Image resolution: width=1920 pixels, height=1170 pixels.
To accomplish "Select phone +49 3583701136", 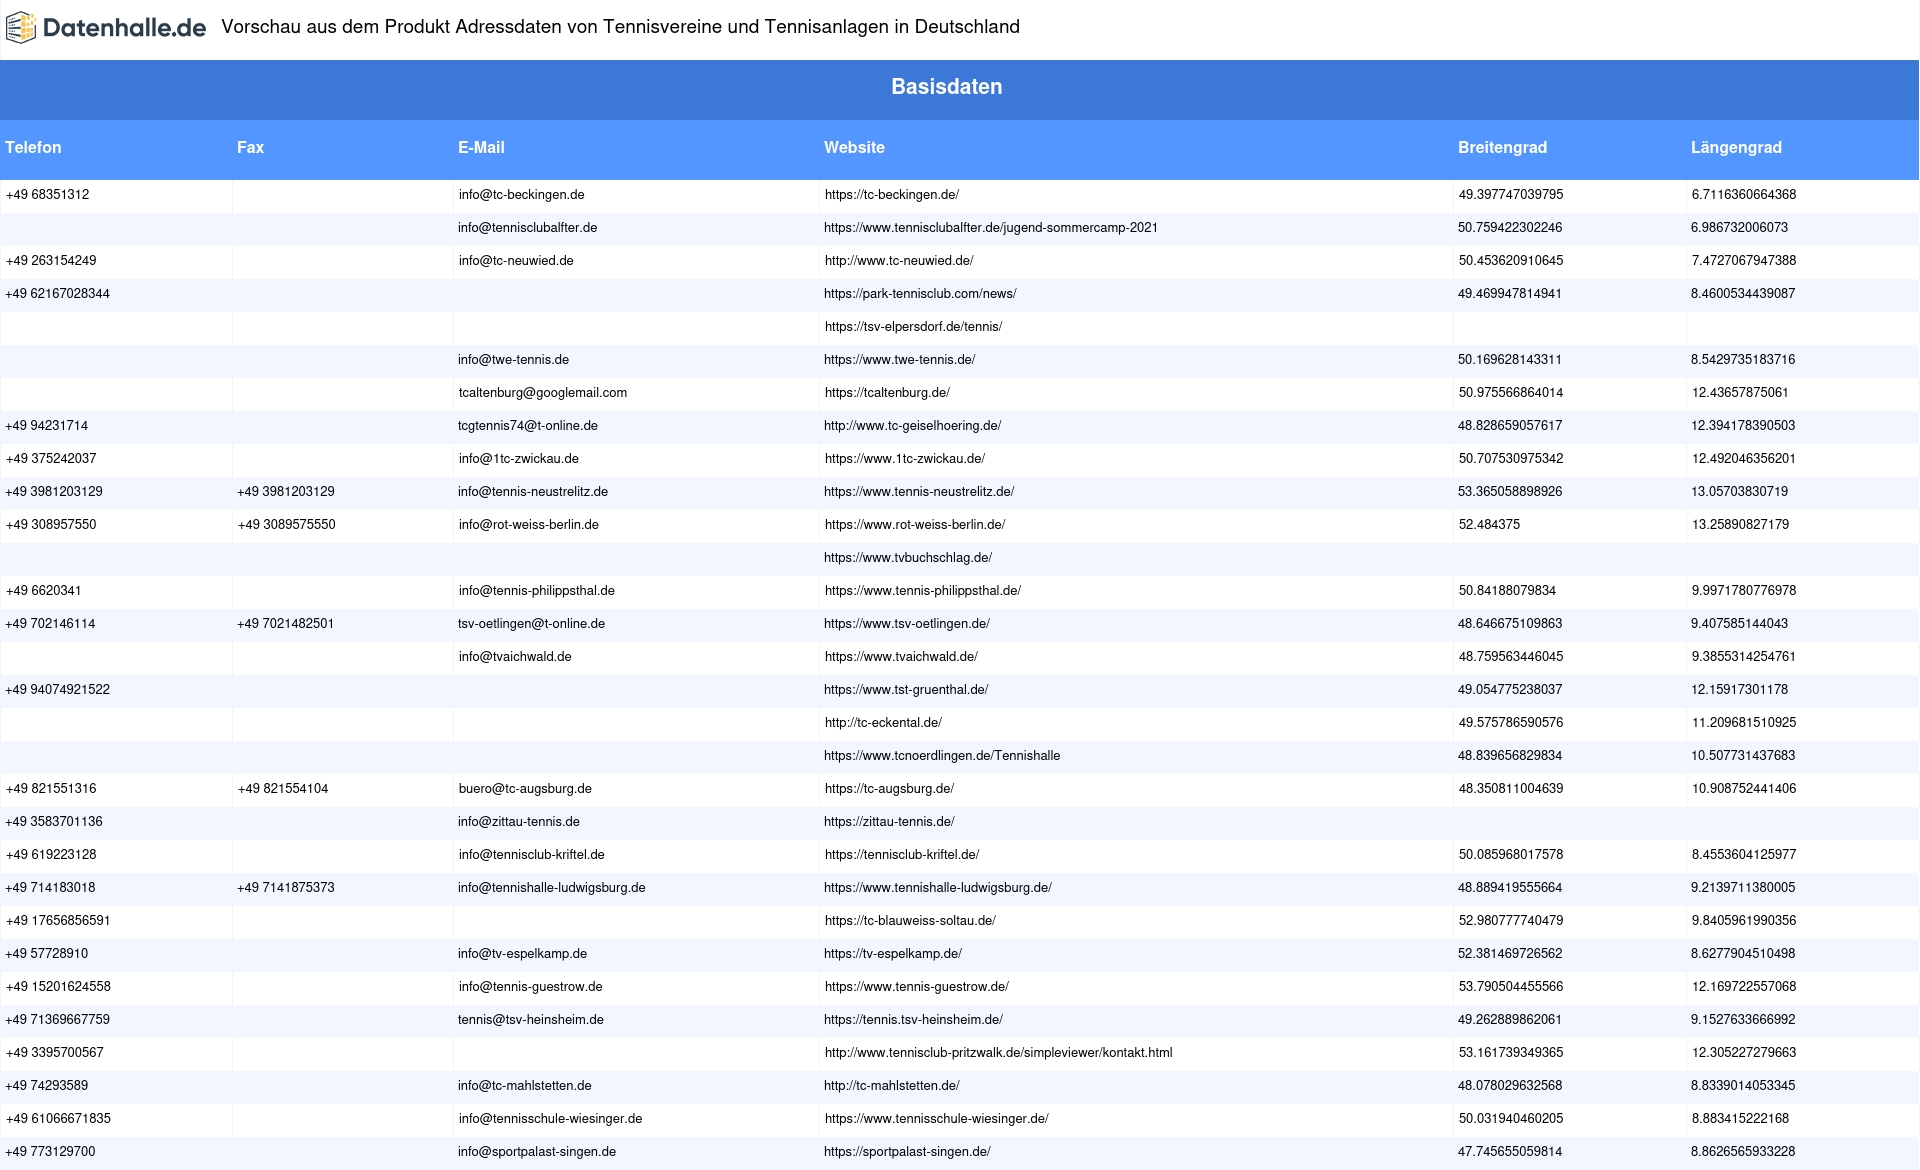I will (x=54, y=822).
